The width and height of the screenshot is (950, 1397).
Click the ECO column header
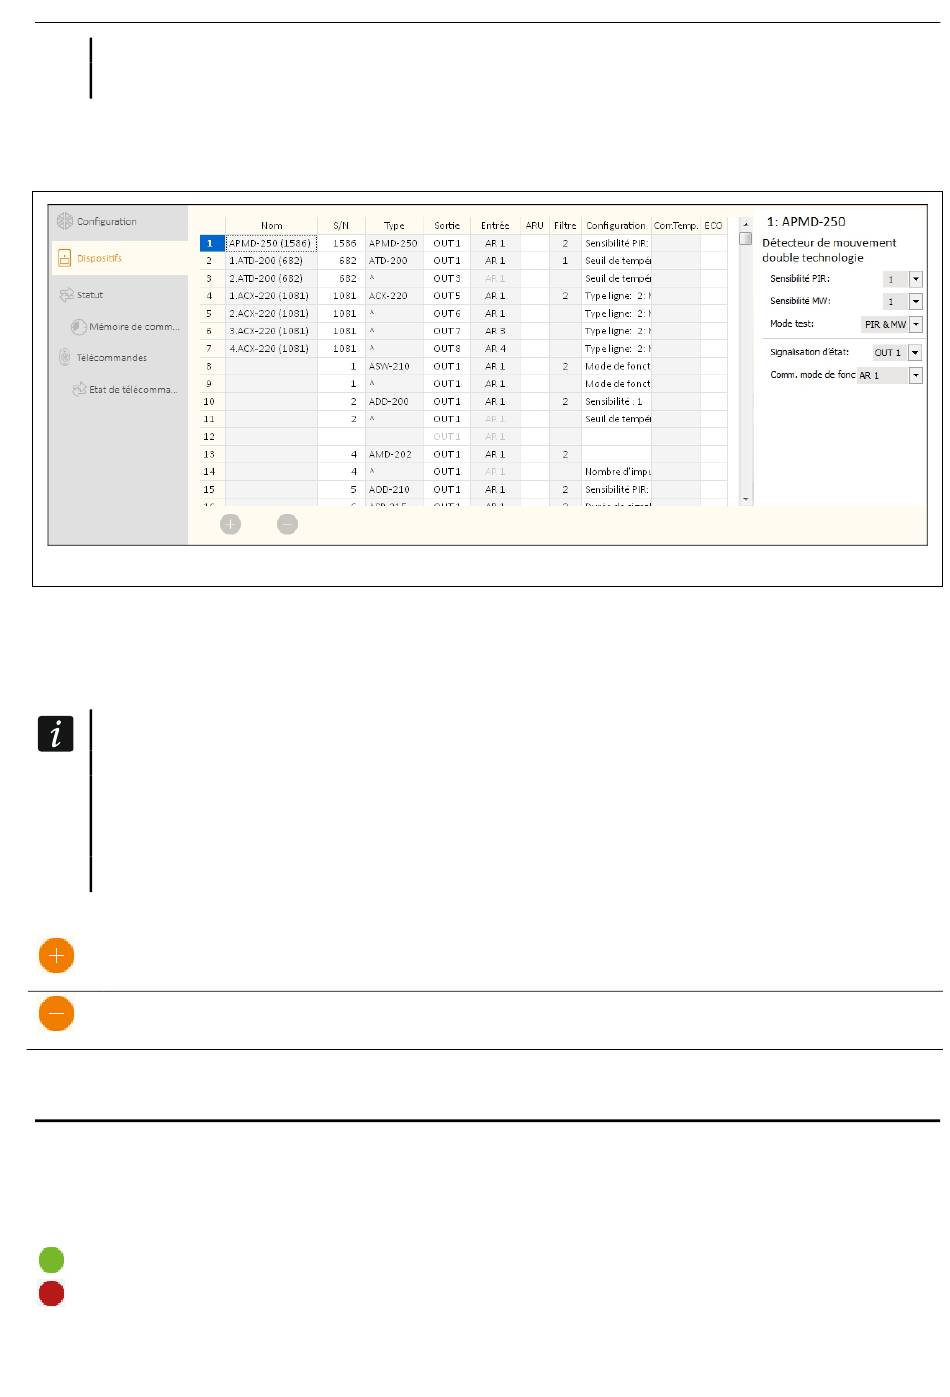point(713,225)
